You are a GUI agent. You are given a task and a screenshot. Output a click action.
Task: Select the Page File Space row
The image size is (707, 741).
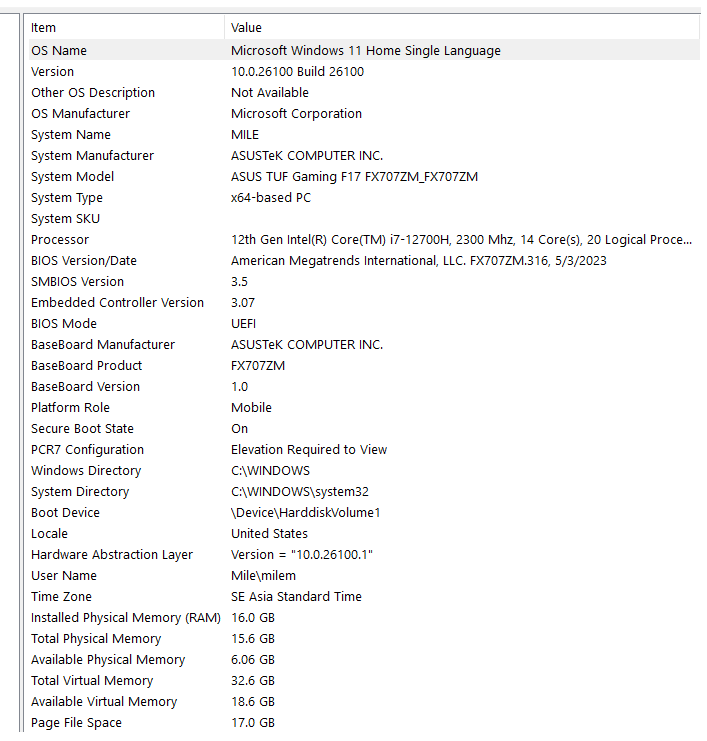[364, 722]
